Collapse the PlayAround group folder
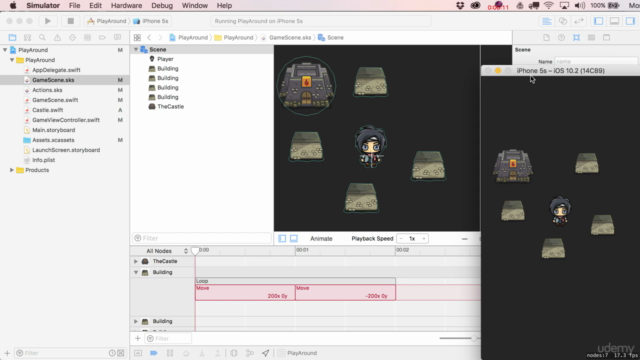Image resolution: width=640 pixels, height=360 pixels. pos(12,60)
